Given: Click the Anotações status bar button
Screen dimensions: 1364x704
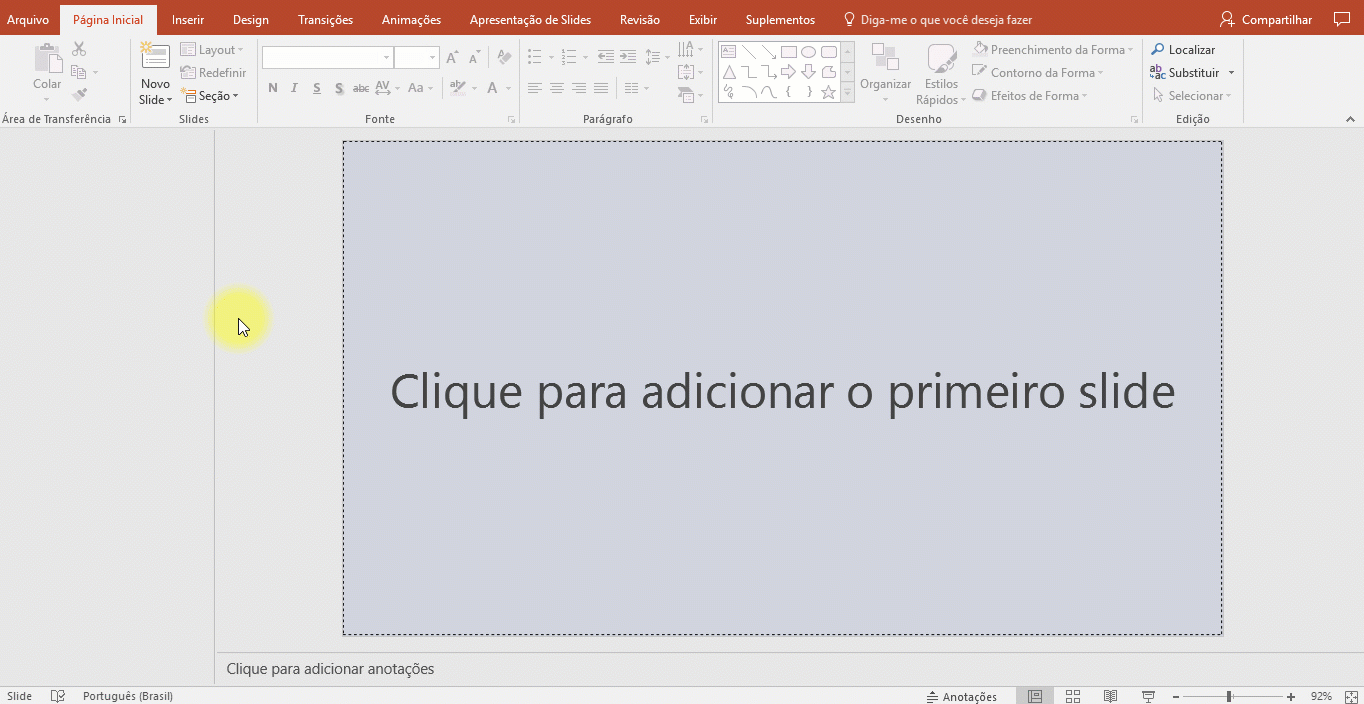Looking at the screenshot, I should tap(962, 696).
